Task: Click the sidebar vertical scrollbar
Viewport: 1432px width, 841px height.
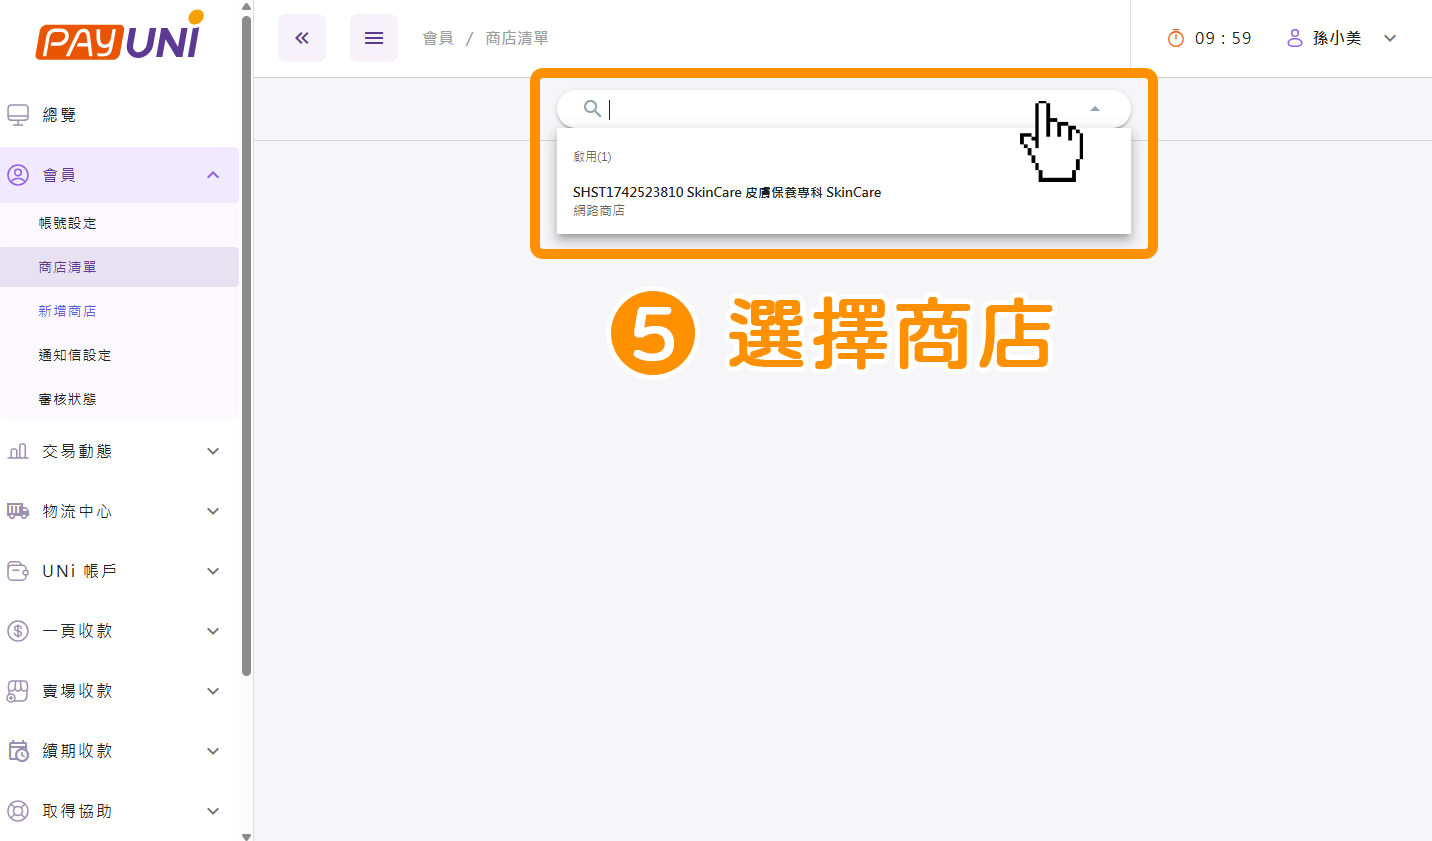Action: pyautogui.click(x=246, y=345)
